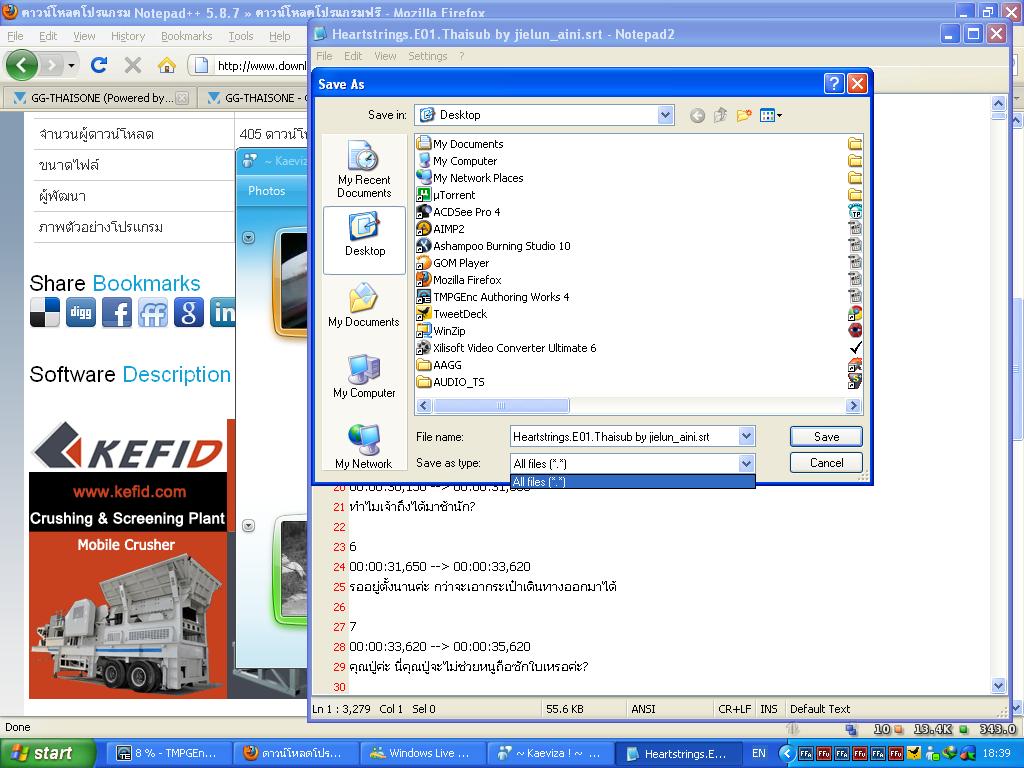Click the Up One Level folder icon
This screenshot has height=768, width=1024.
pyautogui.click(x=720, y=116)
